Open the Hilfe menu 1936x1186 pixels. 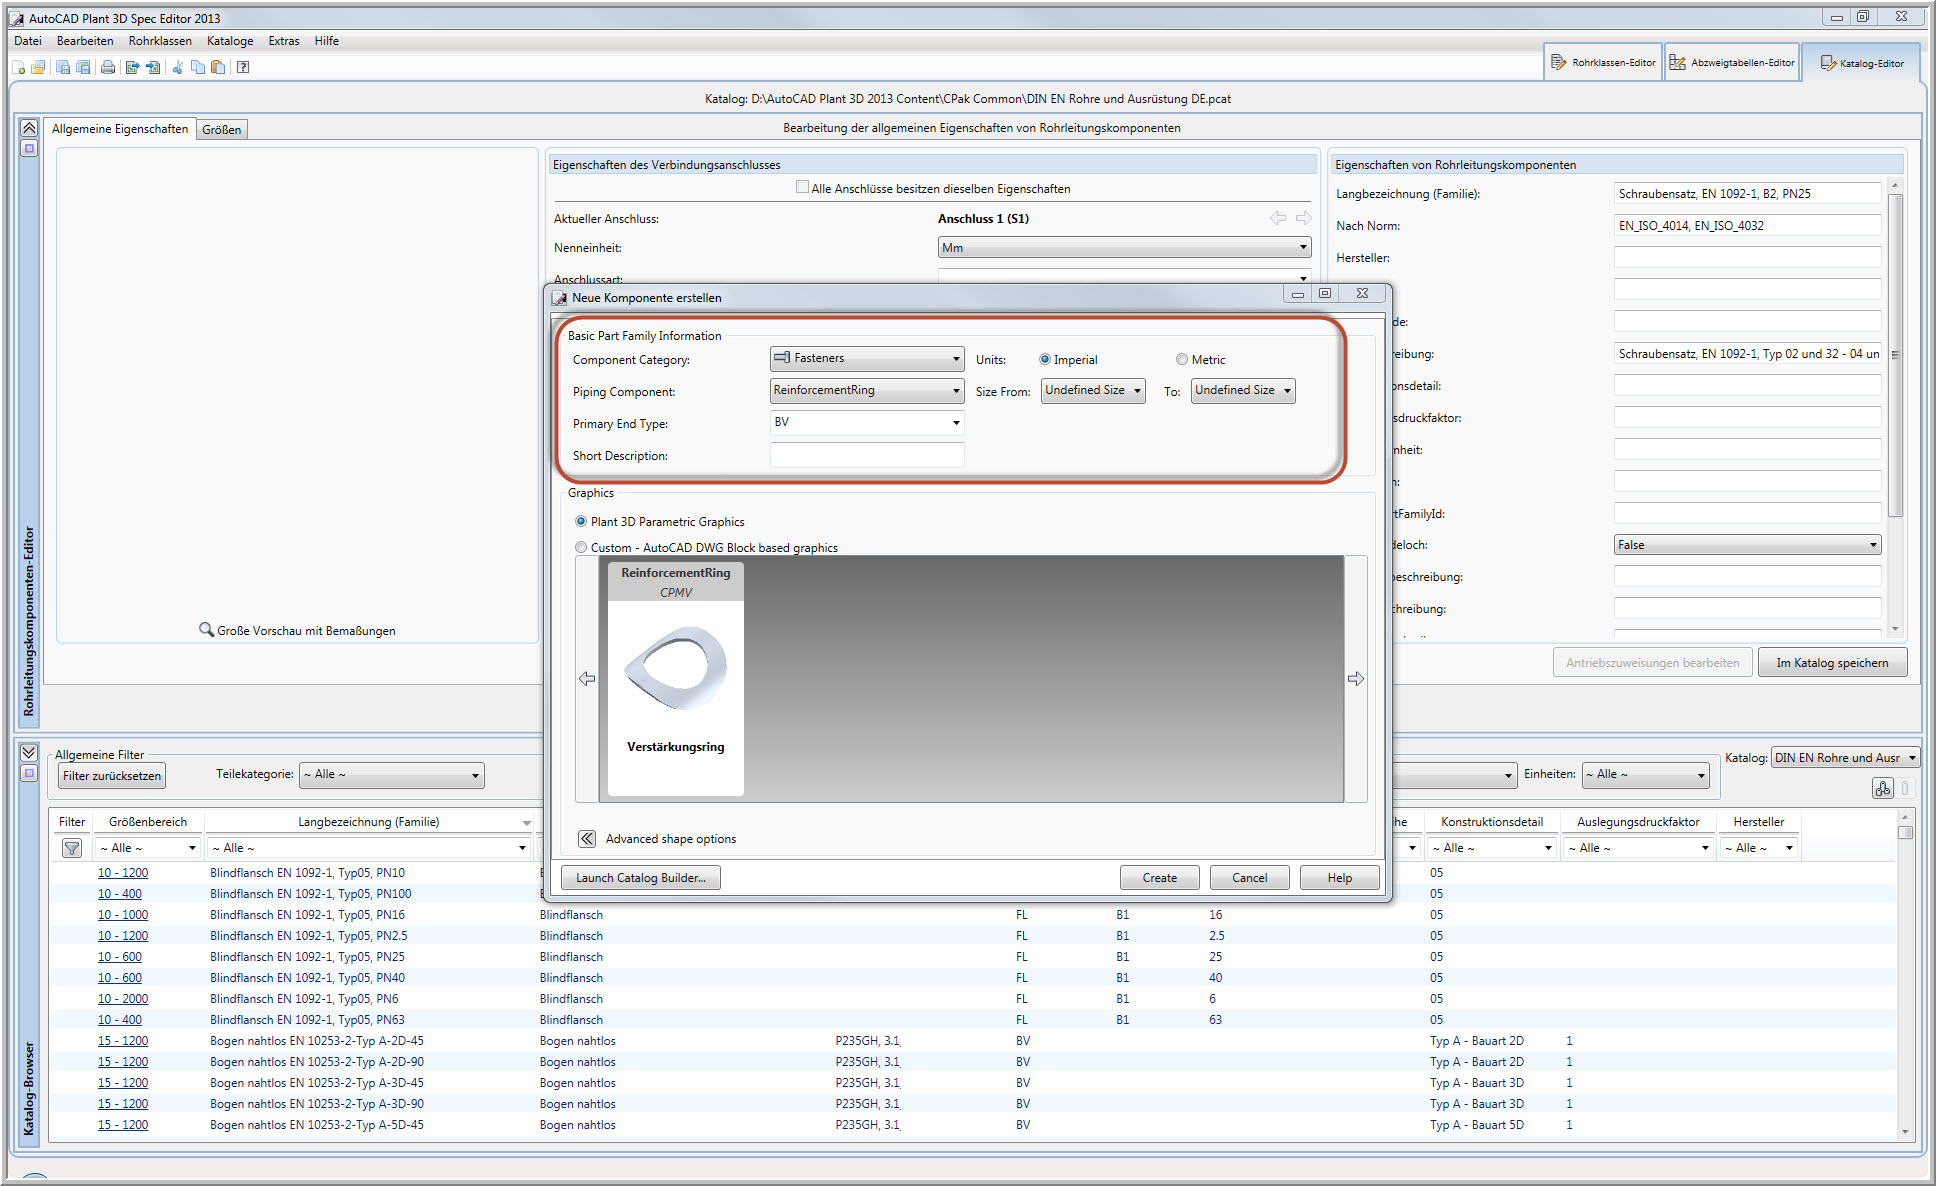(x=327, y=41)
